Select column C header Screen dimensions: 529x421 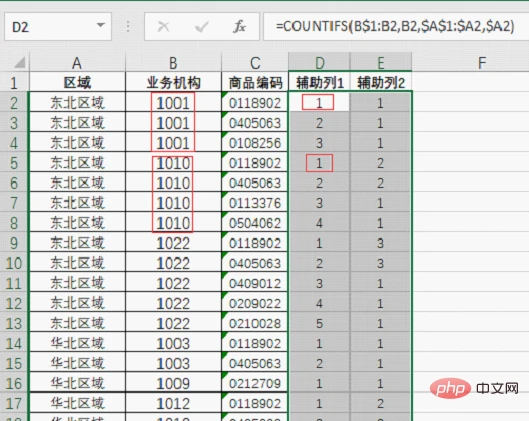click(255, 63)
